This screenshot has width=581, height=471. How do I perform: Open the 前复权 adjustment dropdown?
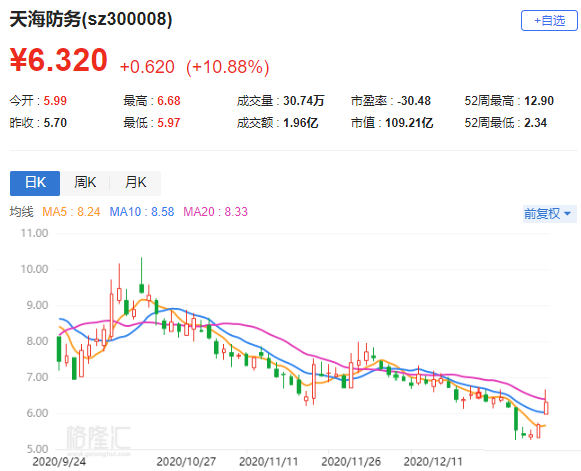pos(550,214)
